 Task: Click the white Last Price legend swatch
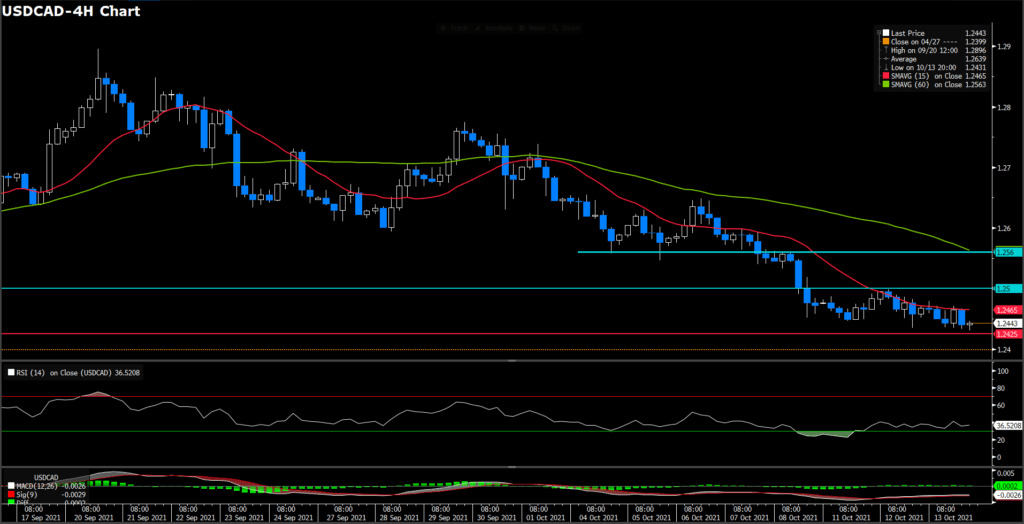click(x=886, y=33)
